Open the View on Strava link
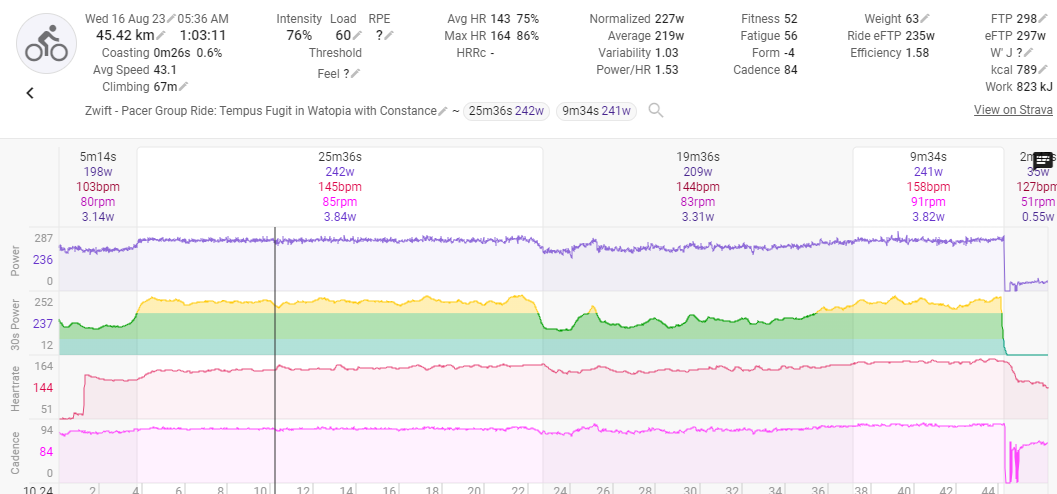The image size is (1057, 494). point(1013,110)
